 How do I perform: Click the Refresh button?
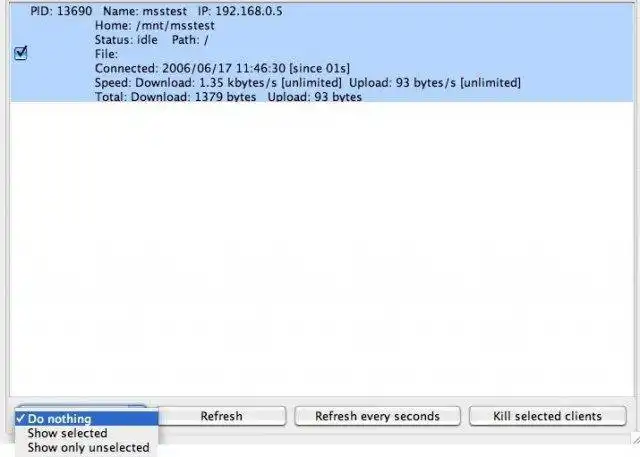point(222,416)
